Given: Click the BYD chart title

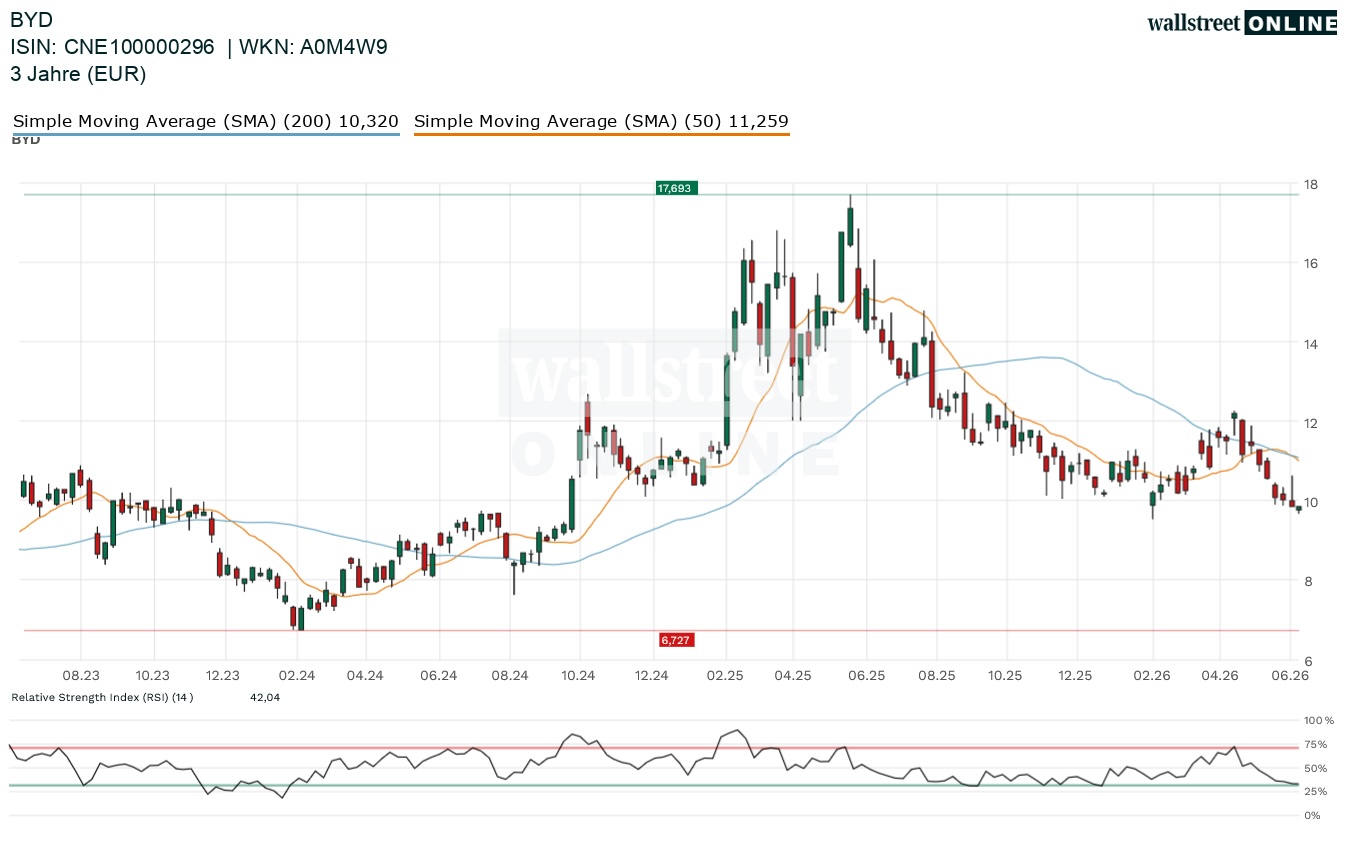Looking at the screenshot, I should (32, 20).
